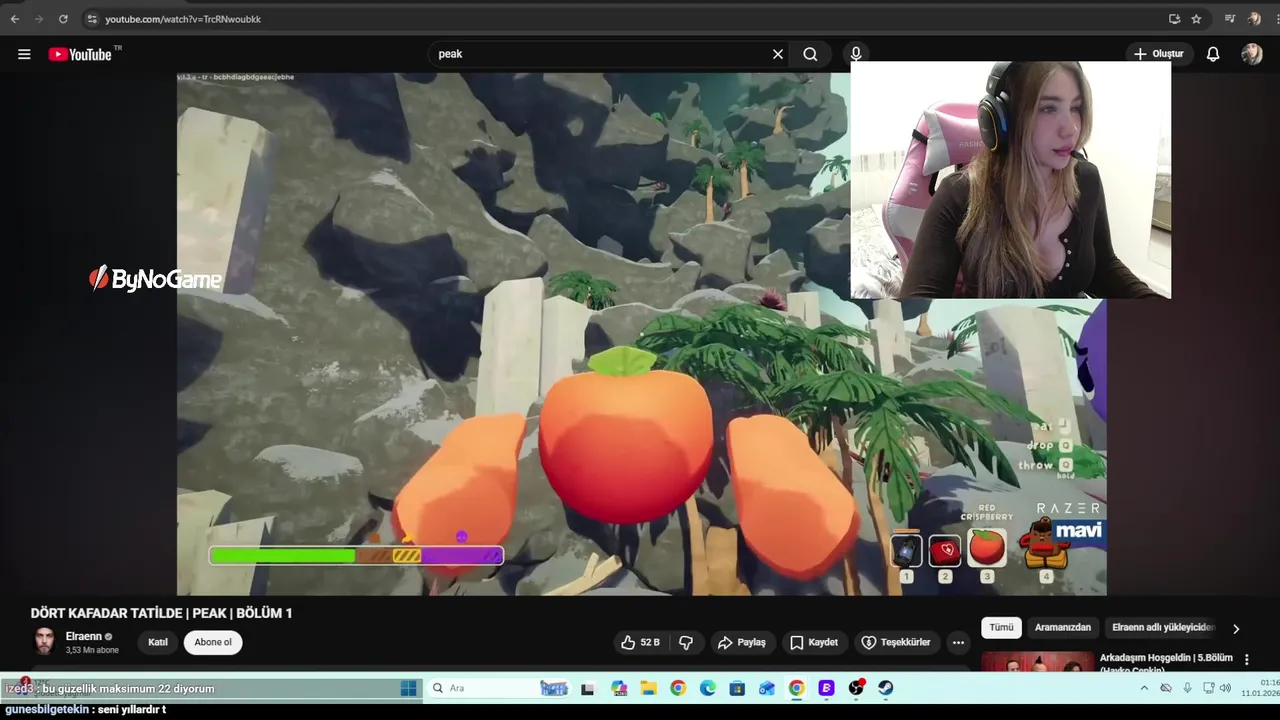The image size is (1280, 720).
Task: Open options for 'Arkadaşım Hoşgeldin' suggestion
Action: 1247,660
